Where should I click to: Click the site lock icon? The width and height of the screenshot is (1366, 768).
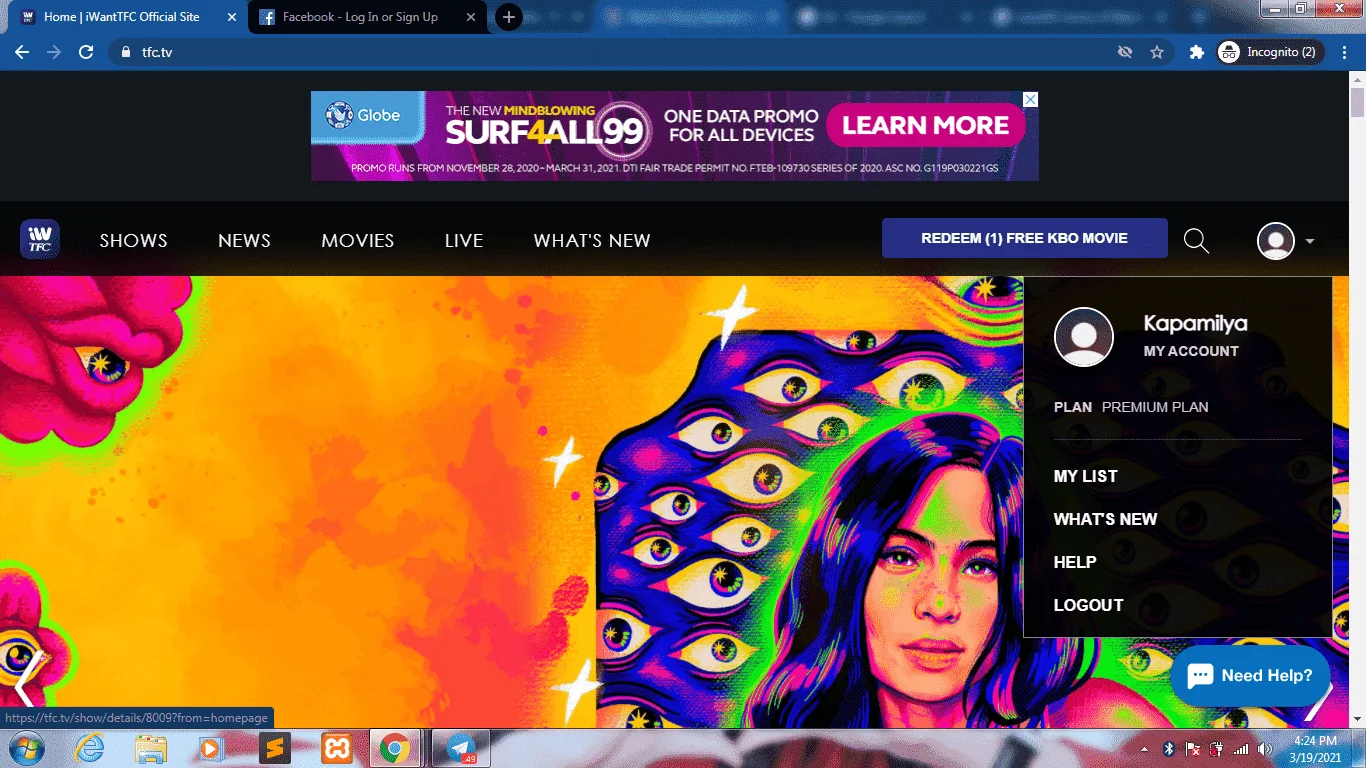(x=125, y=52)
